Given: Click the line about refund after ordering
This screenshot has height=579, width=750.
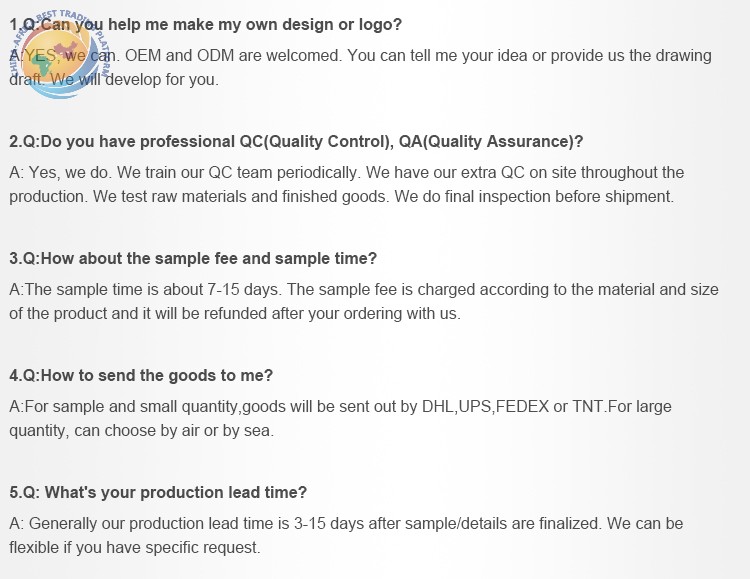Looking at the screenshot, I should pyautogui.click(x=235, y=314).
